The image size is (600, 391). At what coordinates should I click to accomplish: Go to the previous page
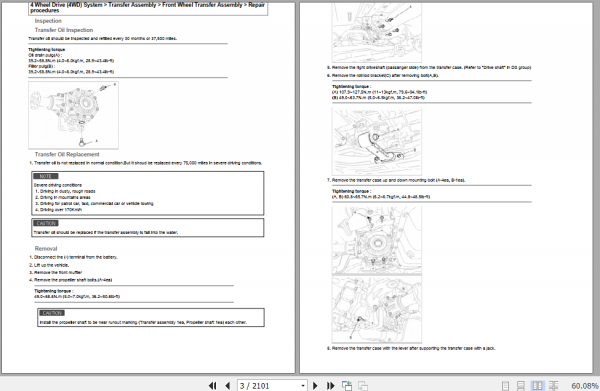[228, 386]
